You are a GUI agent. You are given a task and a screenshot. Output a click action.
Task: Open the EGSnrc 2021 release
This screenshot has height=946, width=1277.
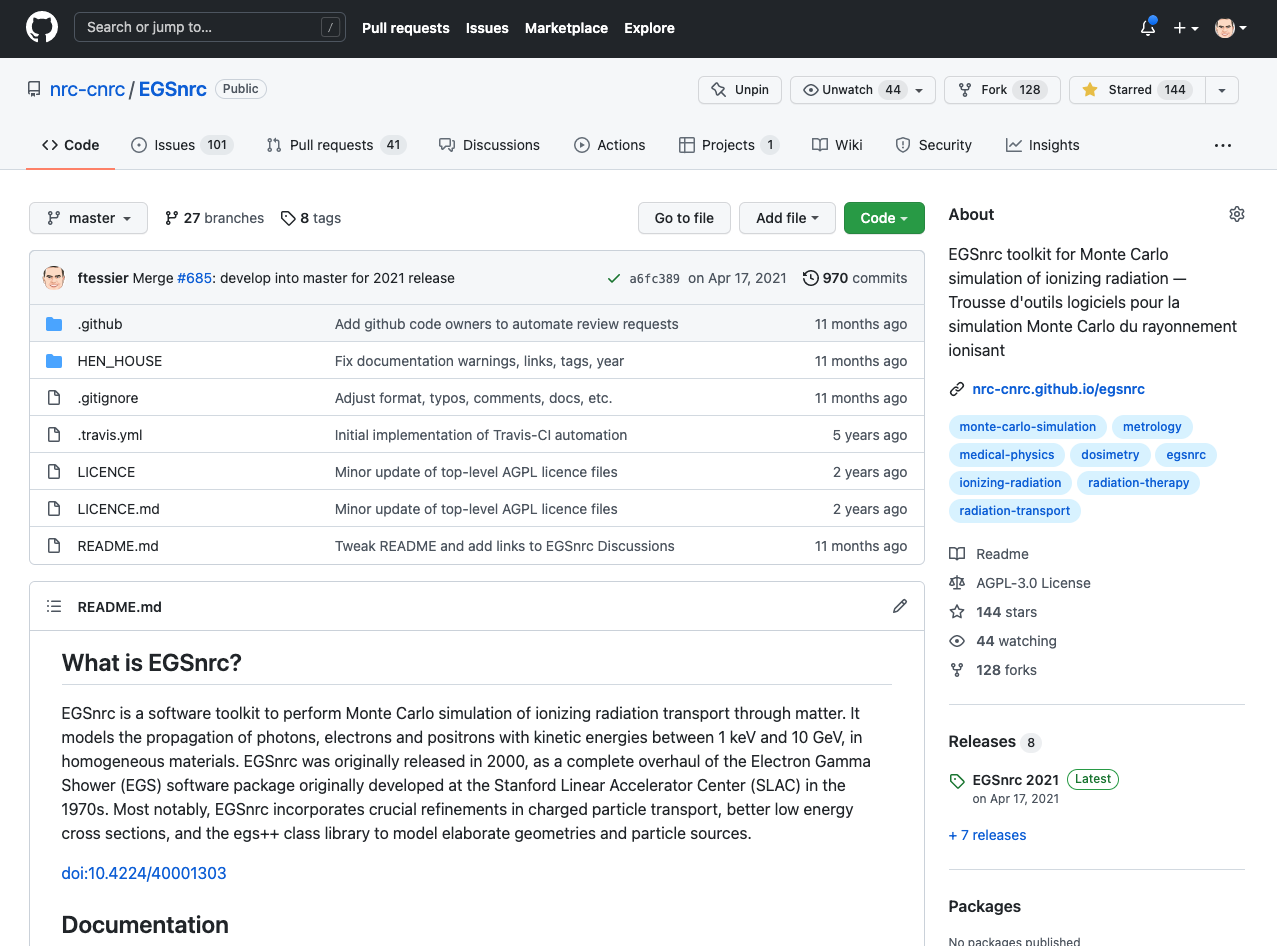tap(1015, 780)
